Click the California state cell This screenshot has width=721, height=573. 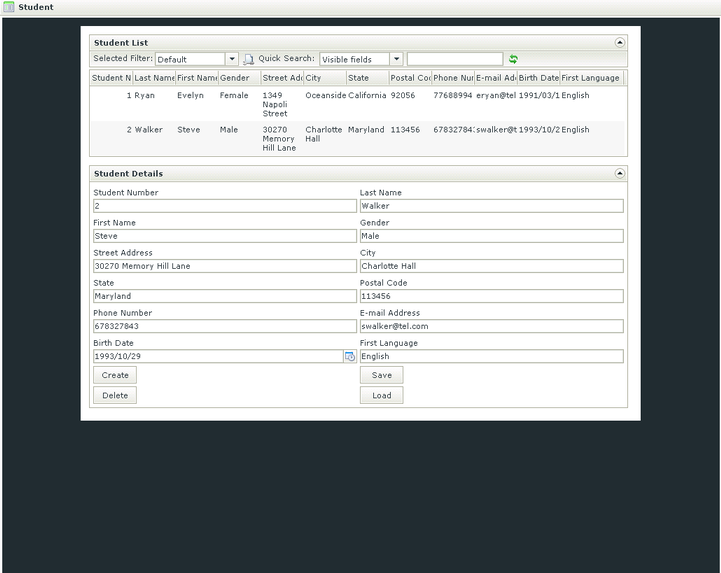point(367,95)
